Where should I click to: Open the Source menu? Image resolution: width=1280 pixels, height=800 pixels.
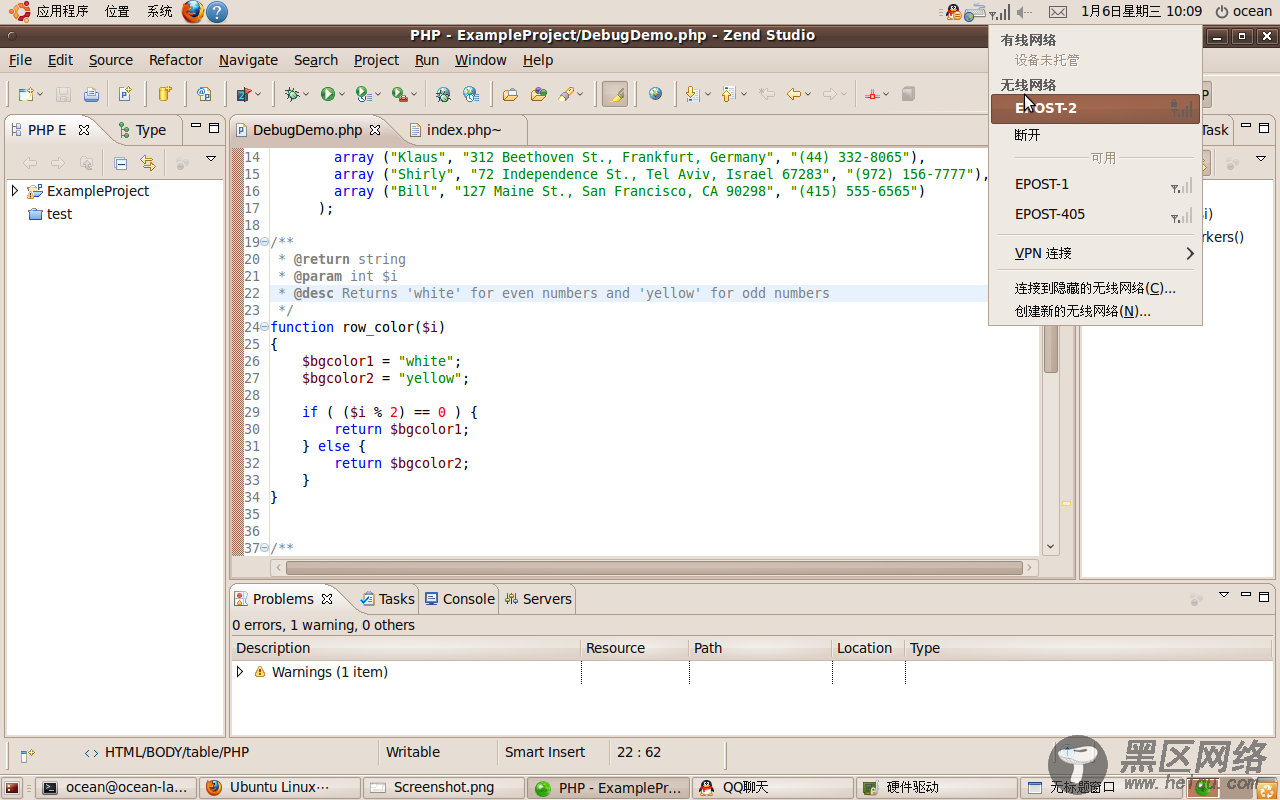coord(111,60)
